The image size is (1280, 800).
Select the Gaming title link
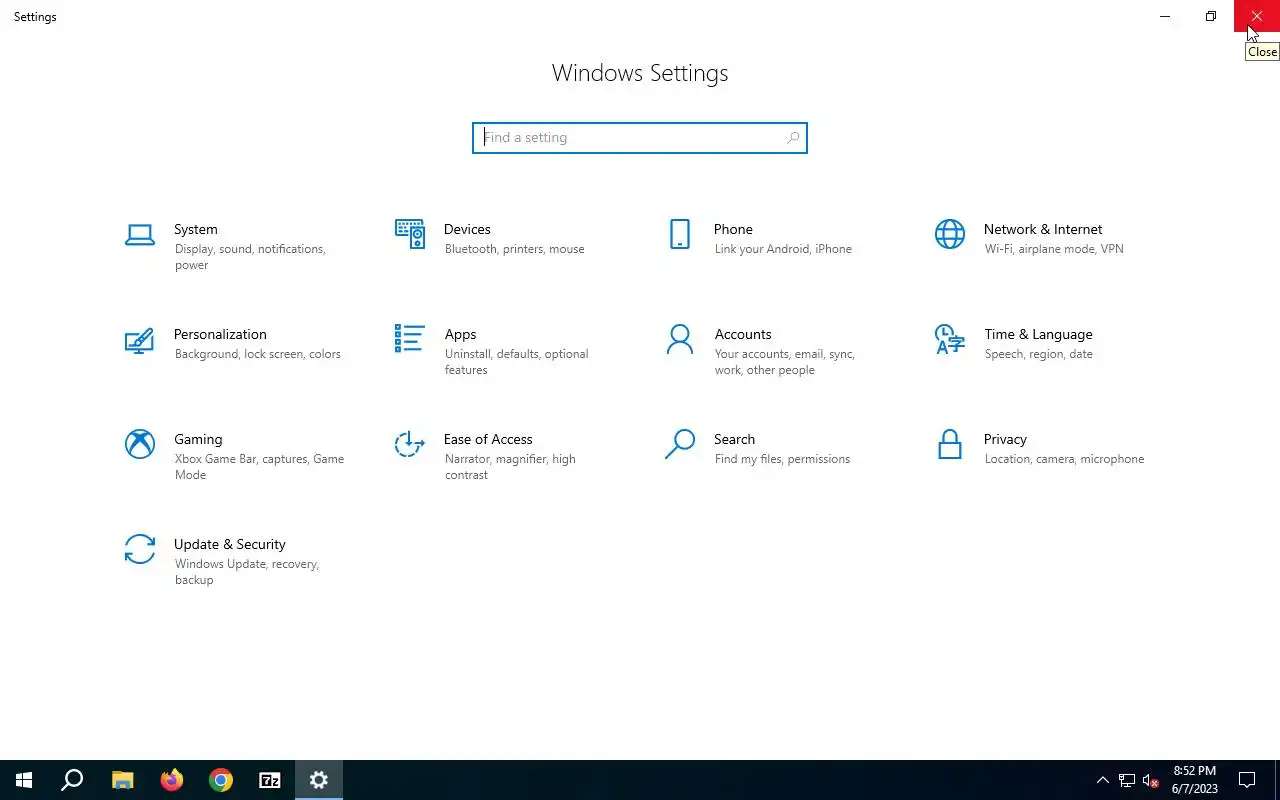tap(198, 439)
